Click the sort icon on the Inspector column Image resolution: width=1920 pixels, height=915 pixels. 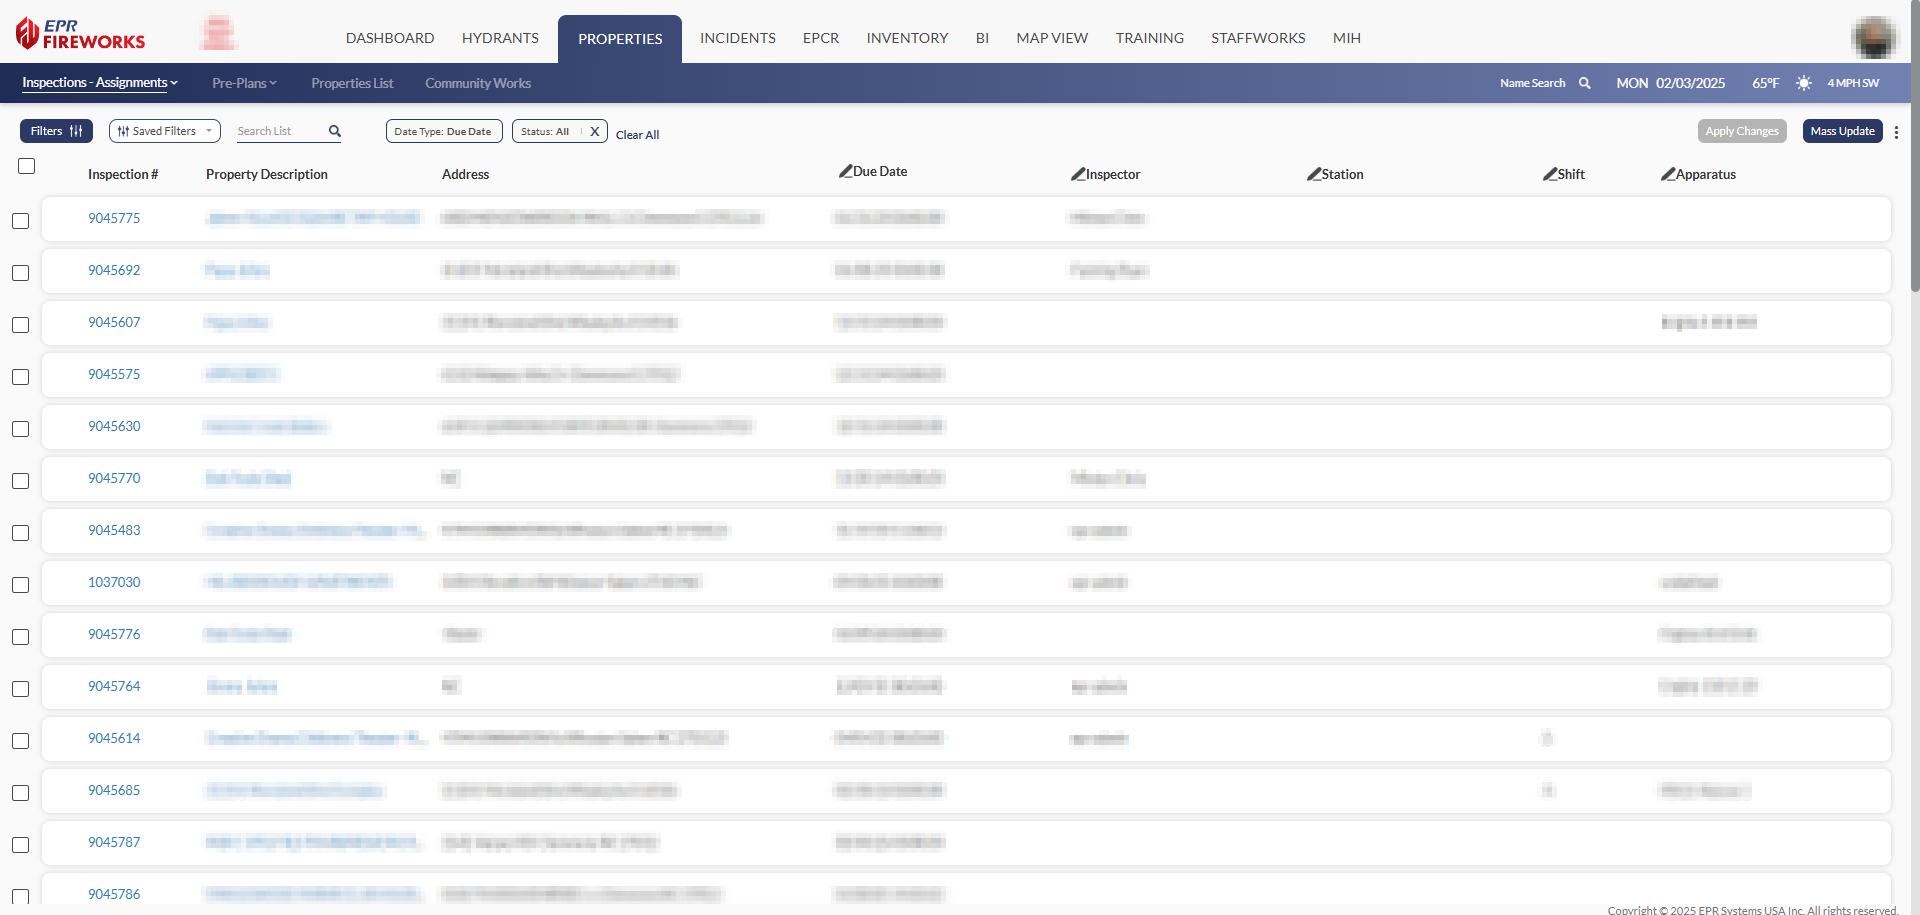(1078, 174)
